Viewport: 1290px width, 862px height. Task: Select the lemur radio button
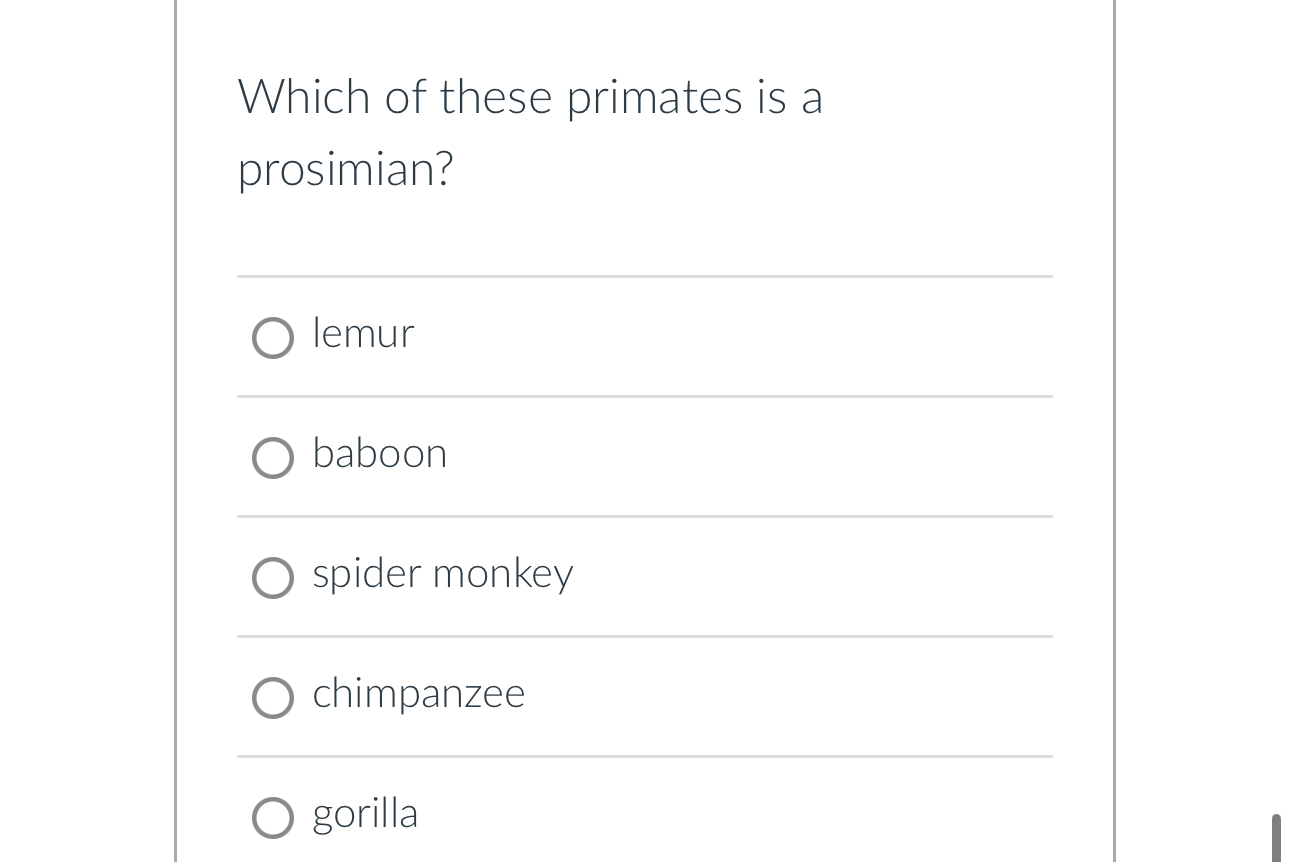click(x=271, y=338)
